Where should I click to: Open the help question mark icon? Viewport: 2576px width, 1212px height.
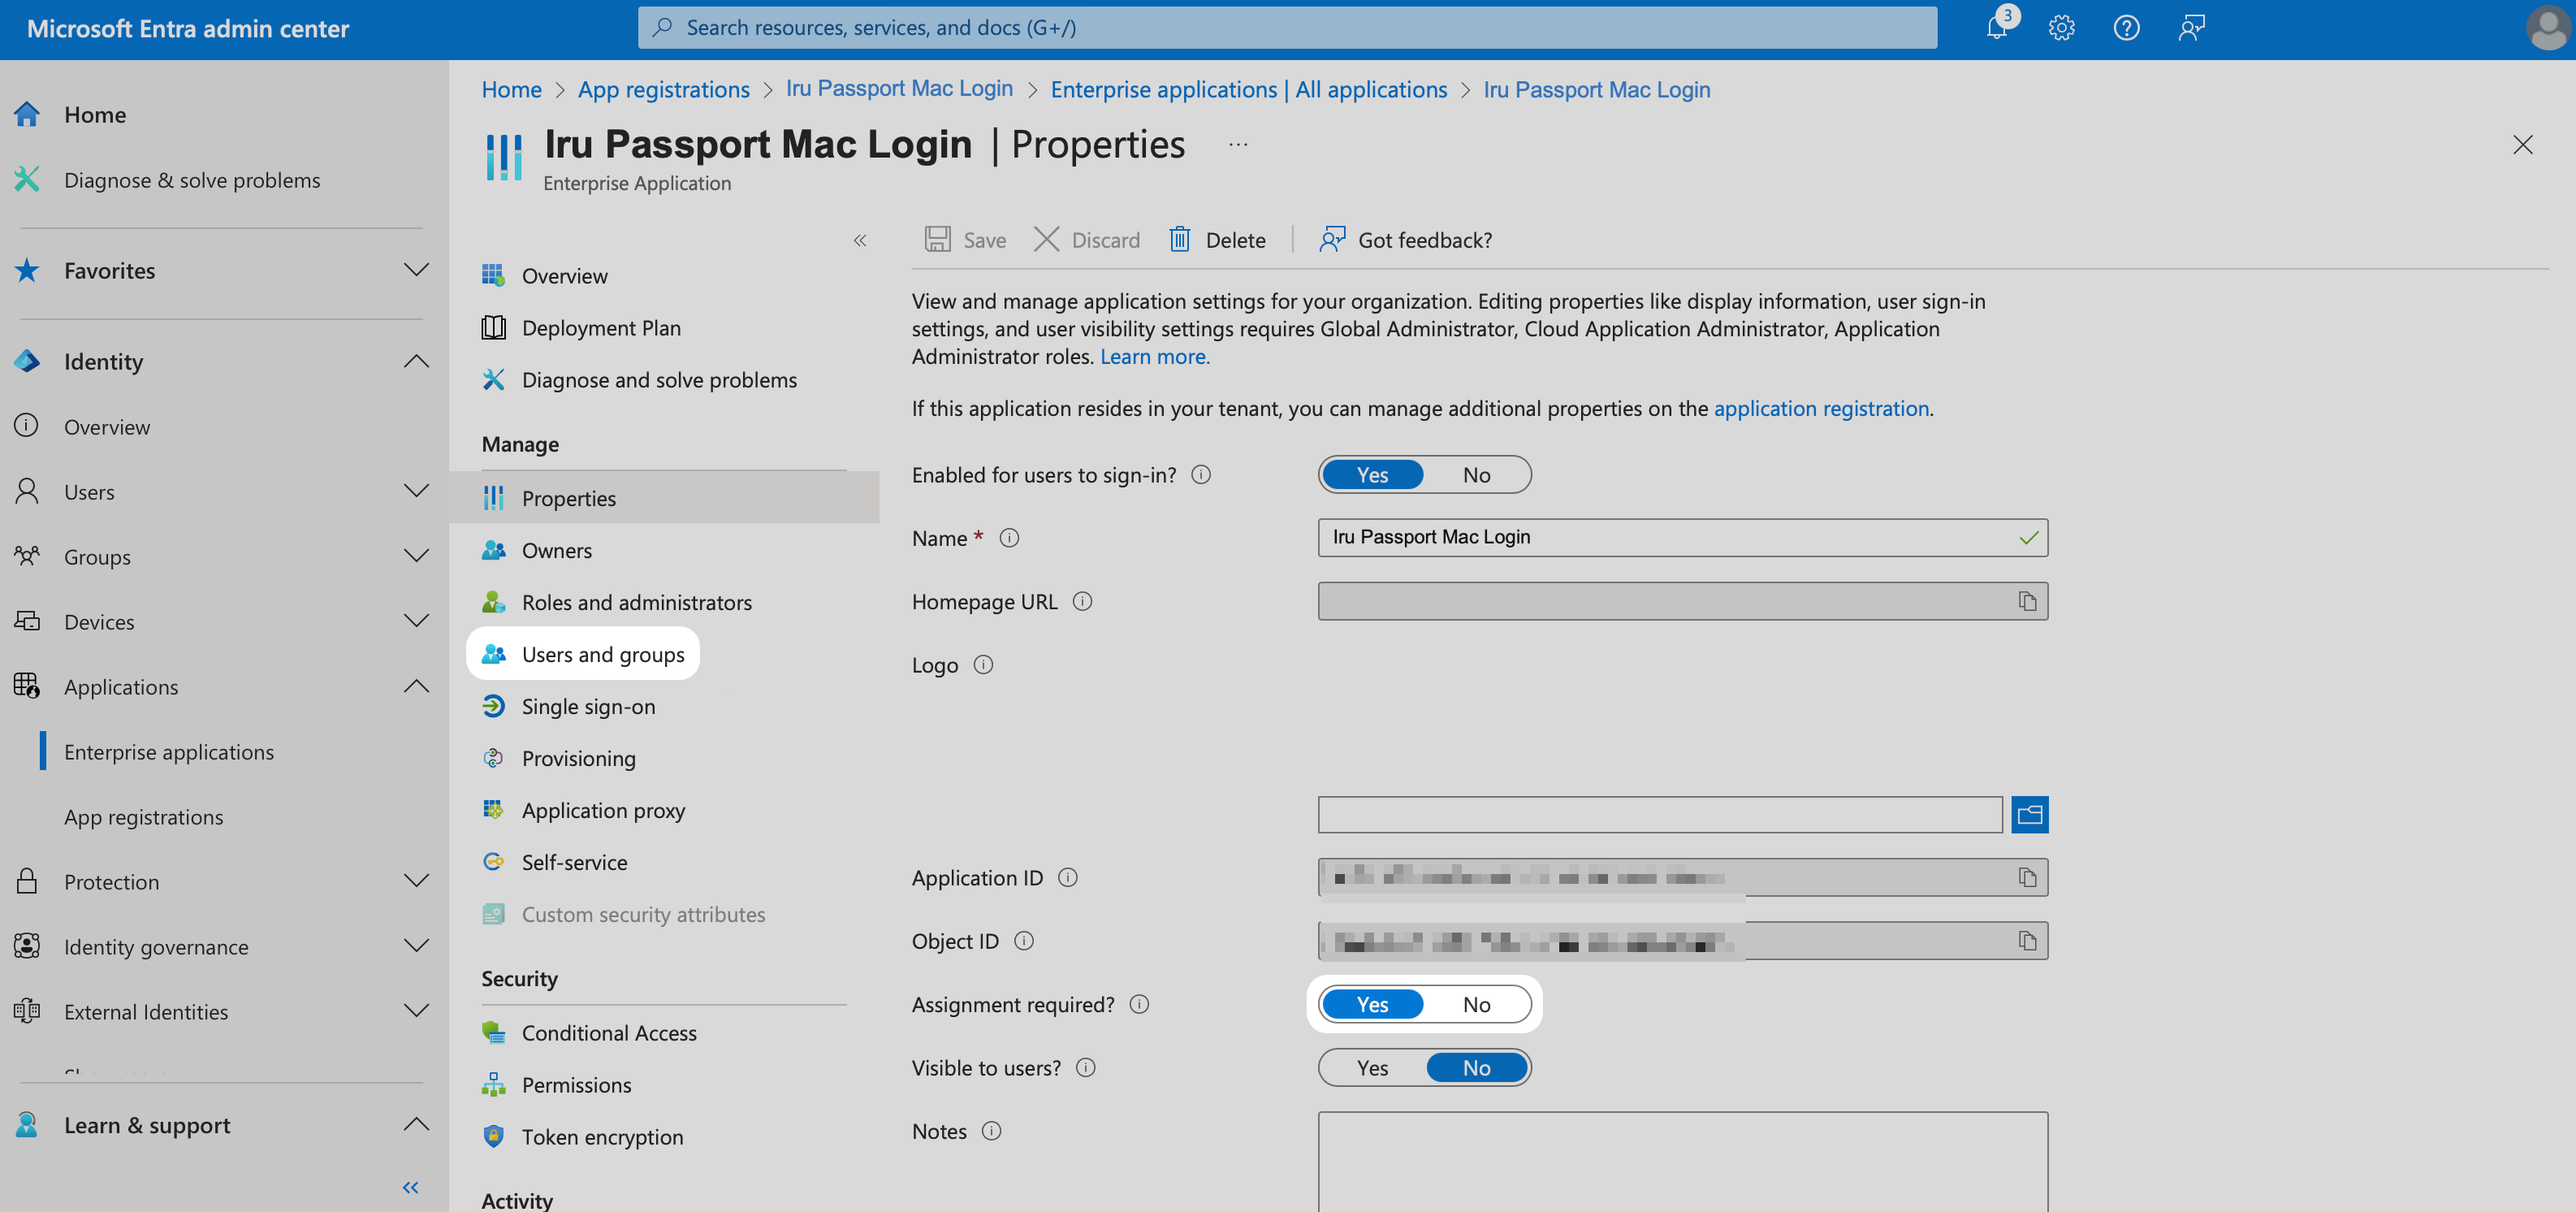[x=2126, y=28]
